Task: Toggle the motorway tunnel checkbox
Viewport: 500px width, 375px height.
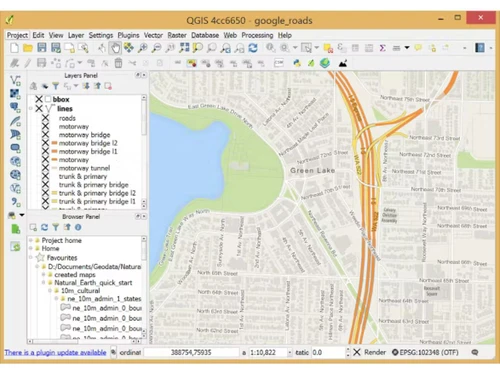Action: [45, 168]
